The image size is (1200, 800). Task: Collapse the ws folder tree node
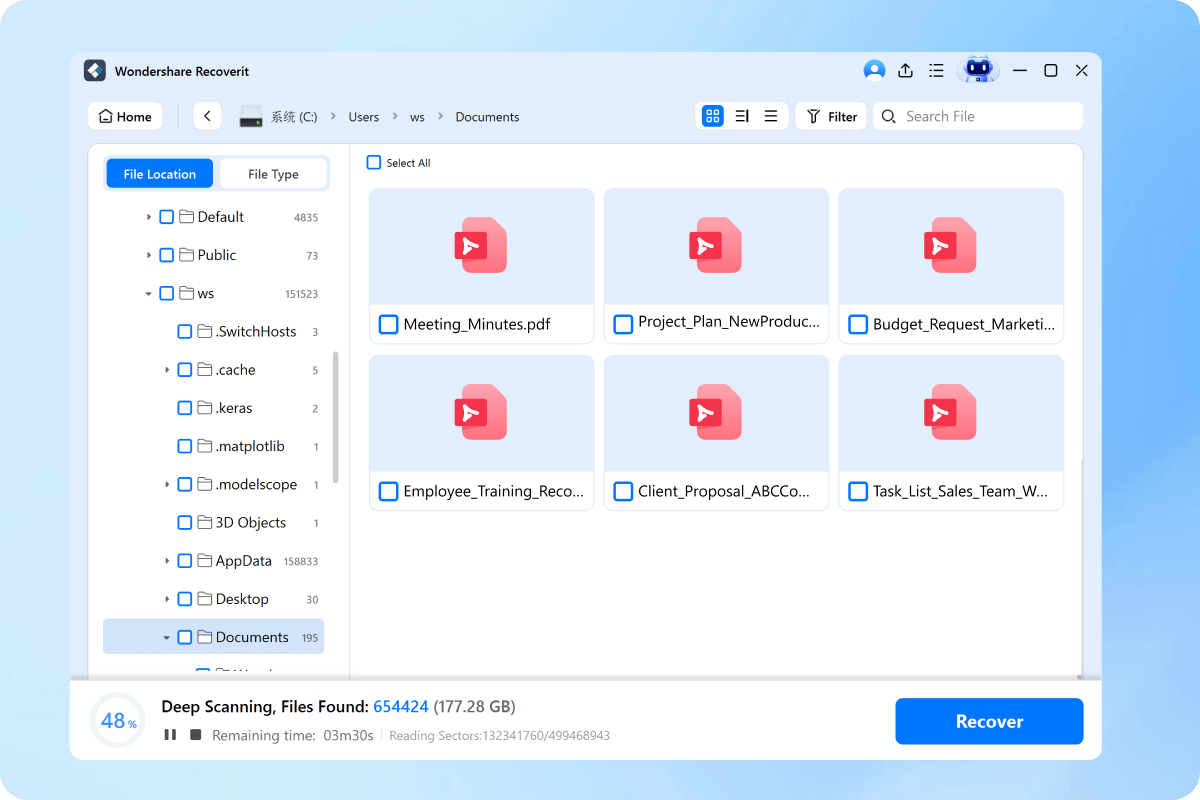(x=149, y=294)
